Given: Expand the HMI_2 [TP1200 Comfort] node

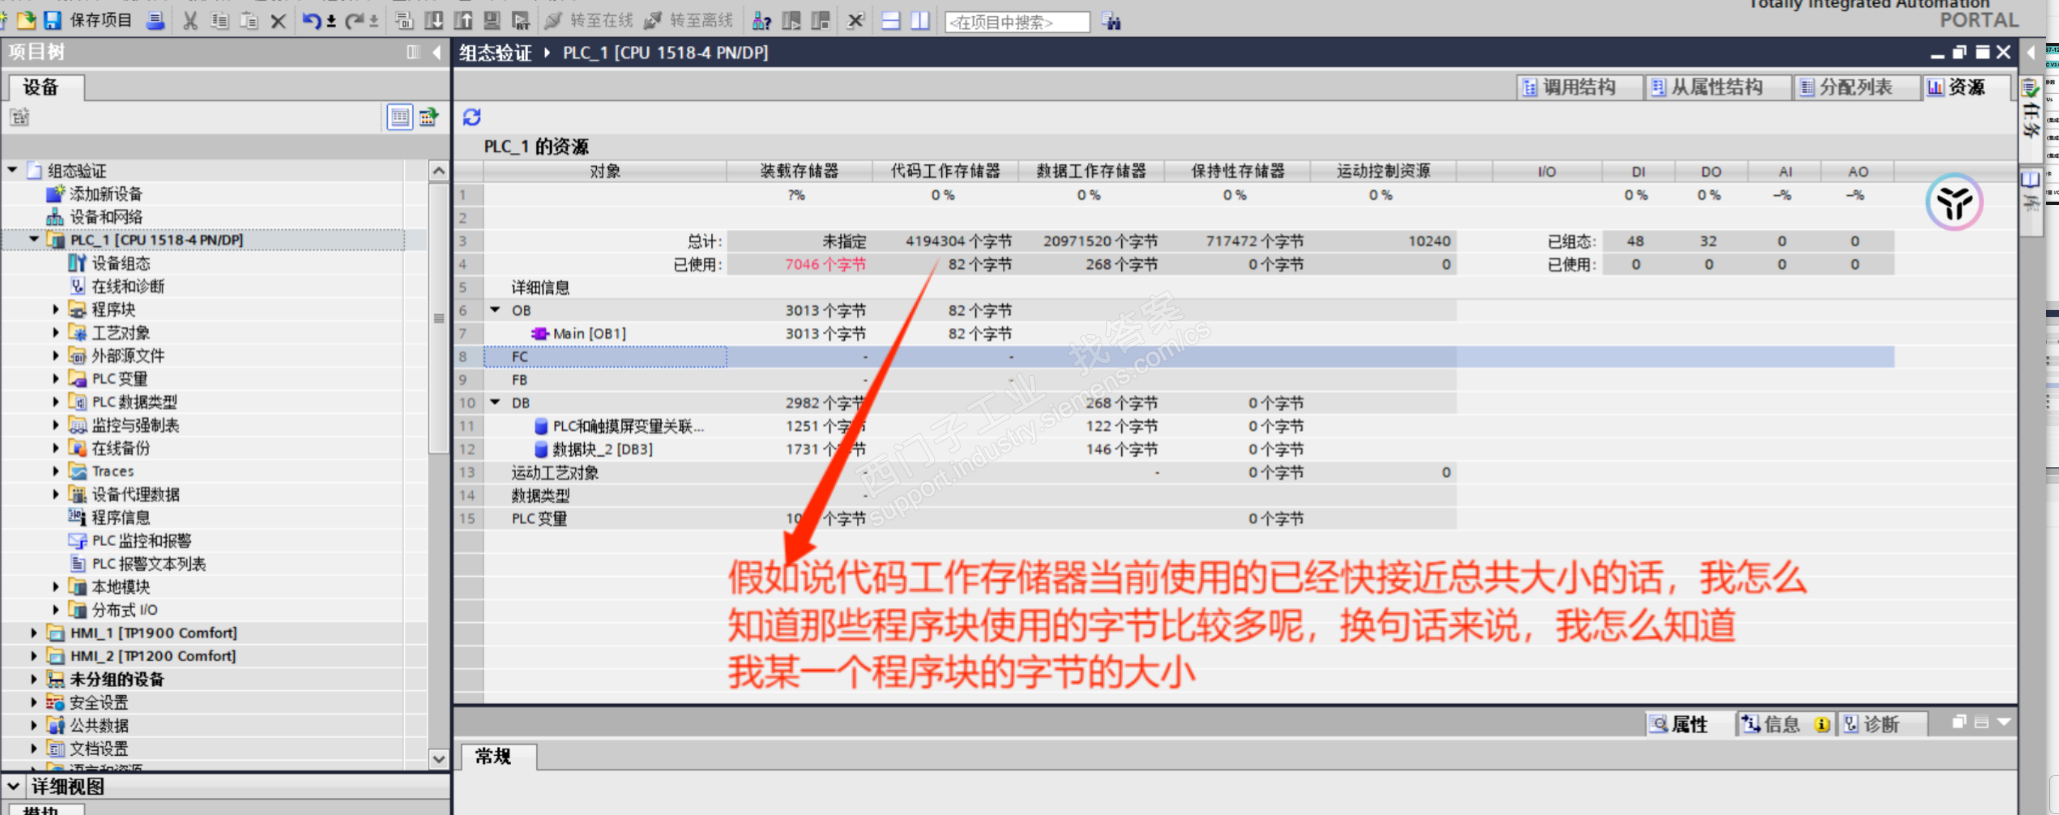Looking at the screenshot, I should tap(35, 655).
